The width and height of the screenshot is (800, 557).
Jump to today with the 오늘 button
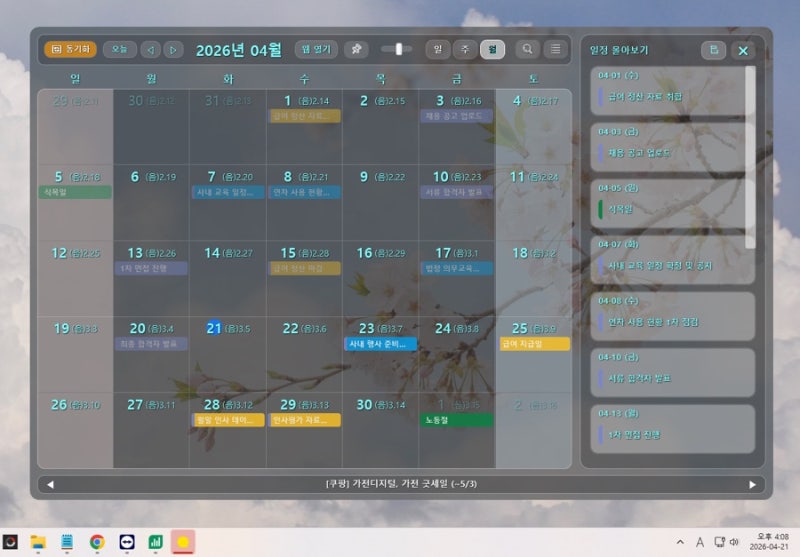pyautogui.click(x=119, y=49)
